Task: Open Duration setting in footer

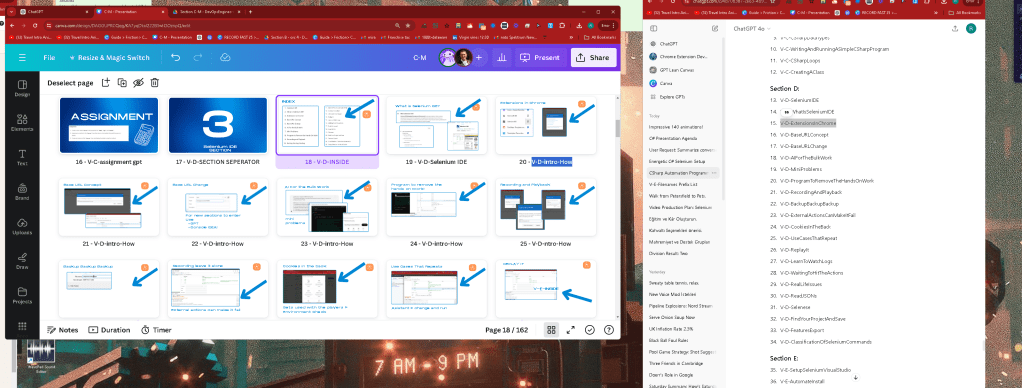Action: tap(110, 330)
